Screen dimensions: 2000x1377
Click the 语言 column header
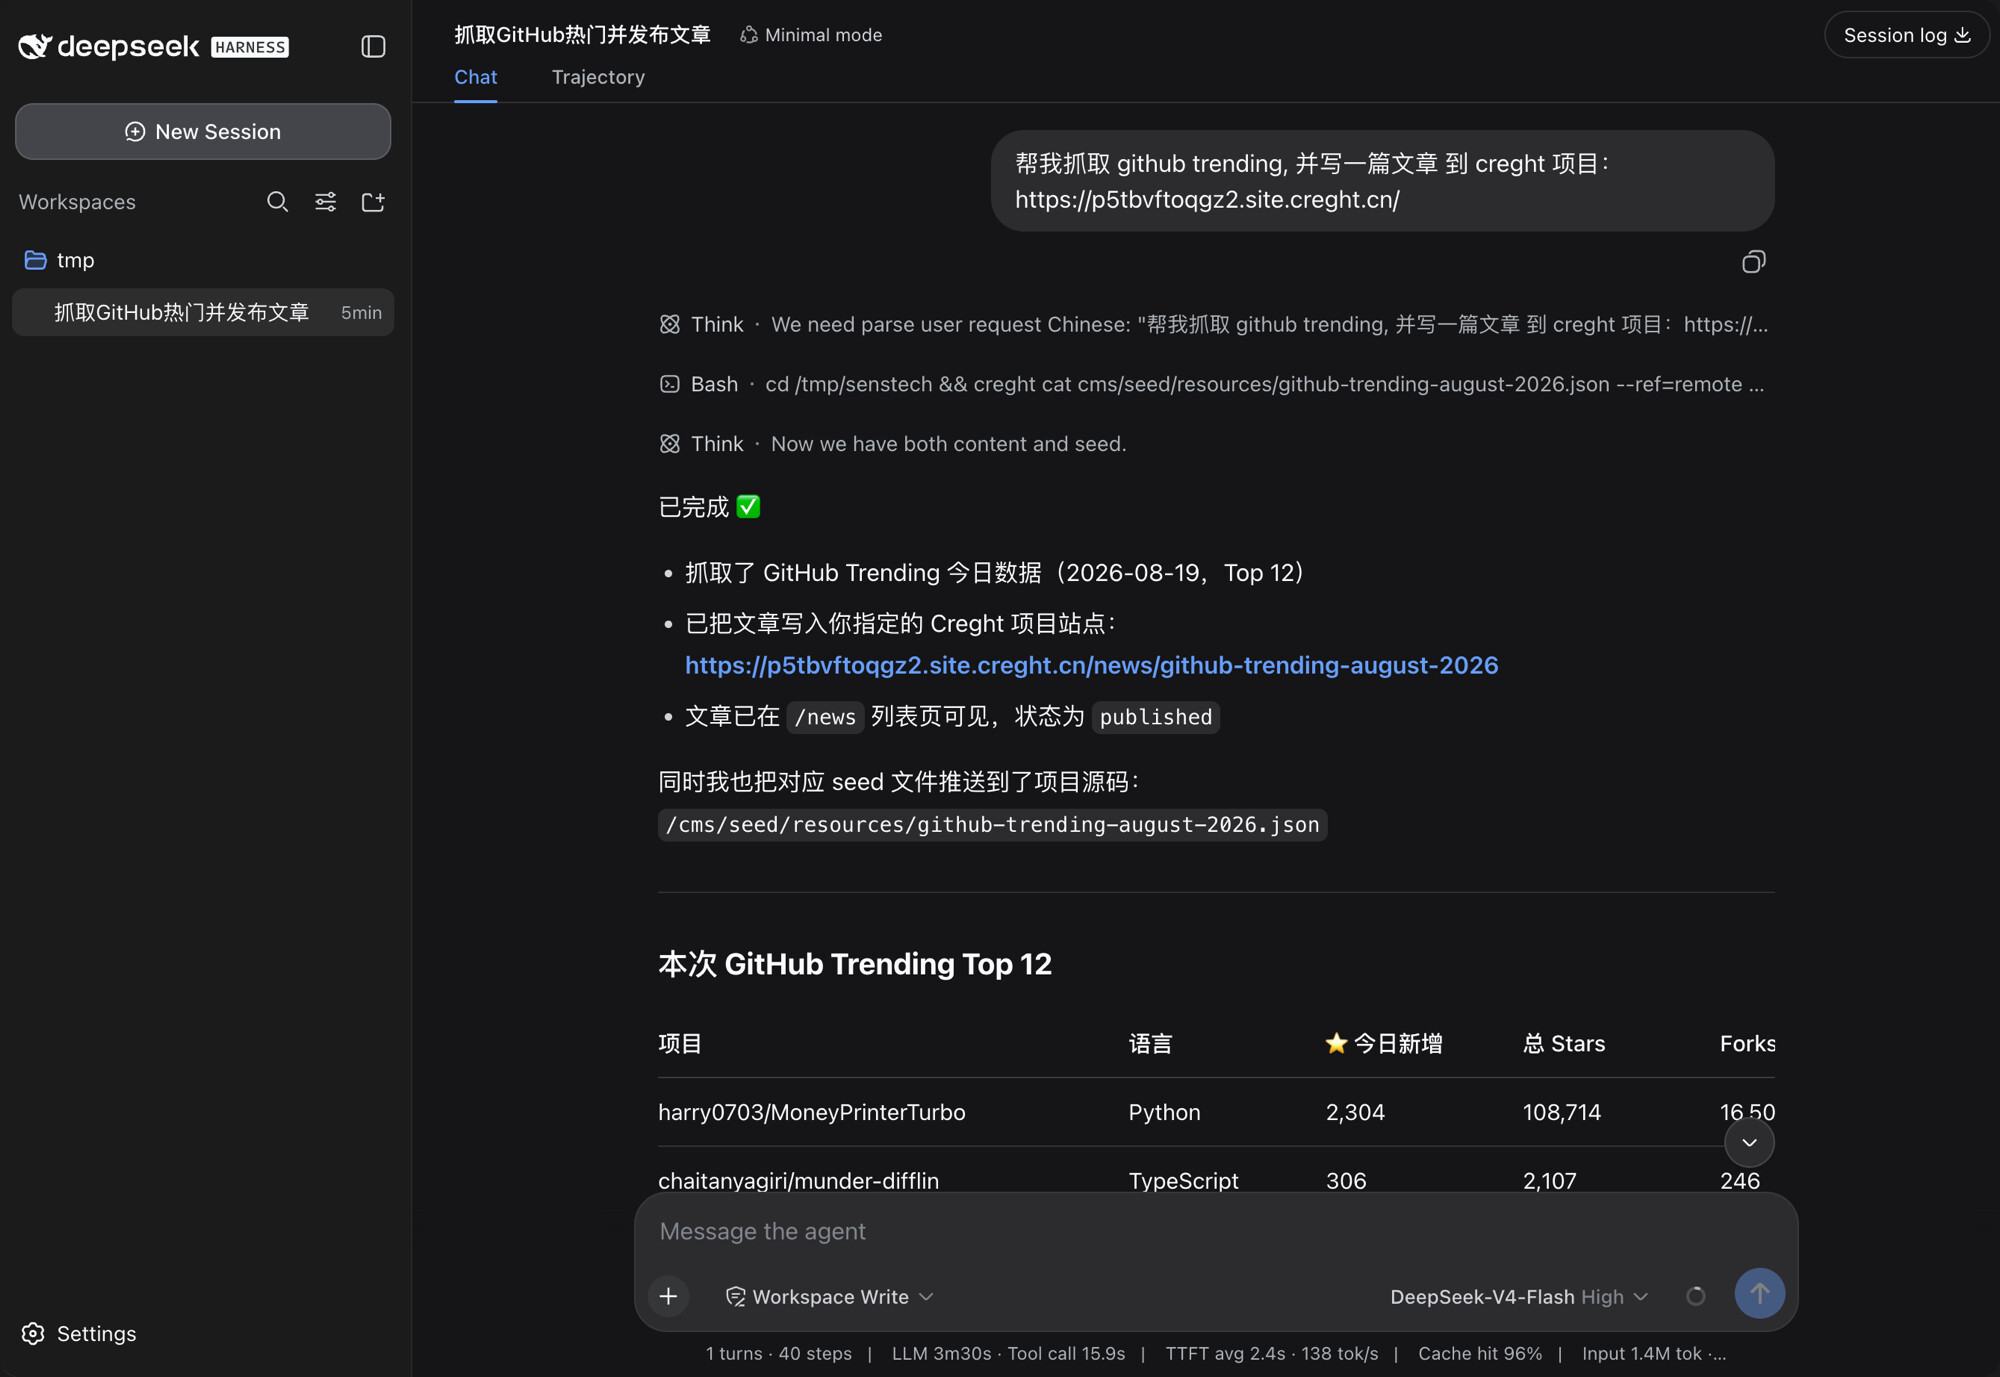click(x=1150, y=1043)
